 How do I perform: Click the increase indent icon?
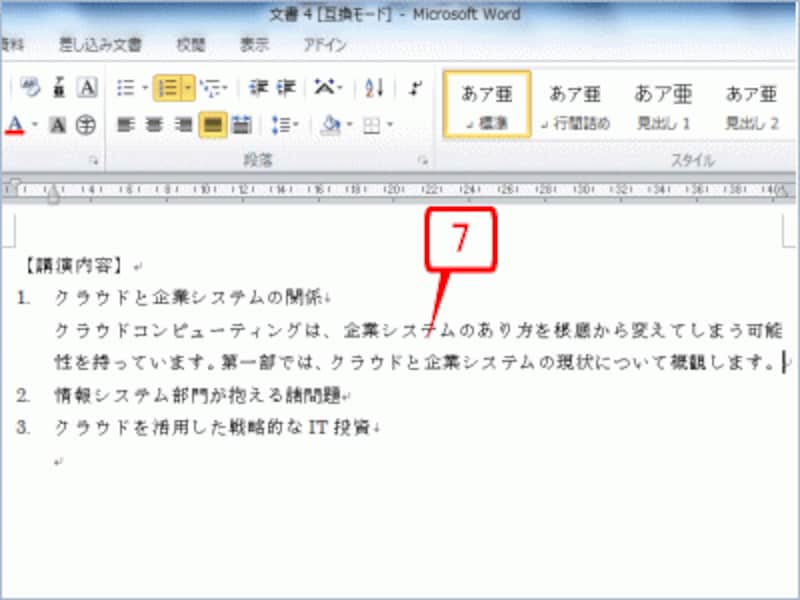[286, 88]
